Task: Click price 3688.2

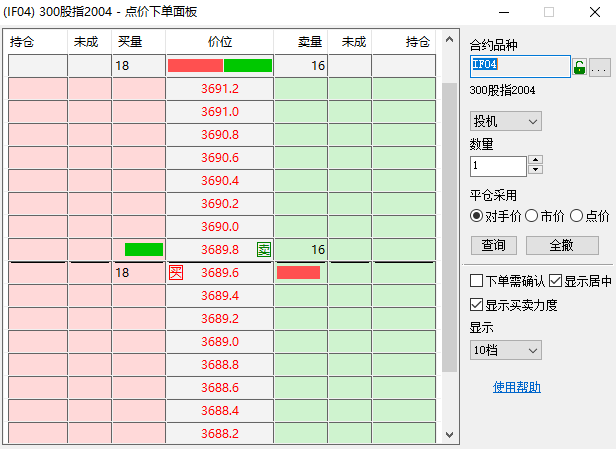Action: point(220,433)
